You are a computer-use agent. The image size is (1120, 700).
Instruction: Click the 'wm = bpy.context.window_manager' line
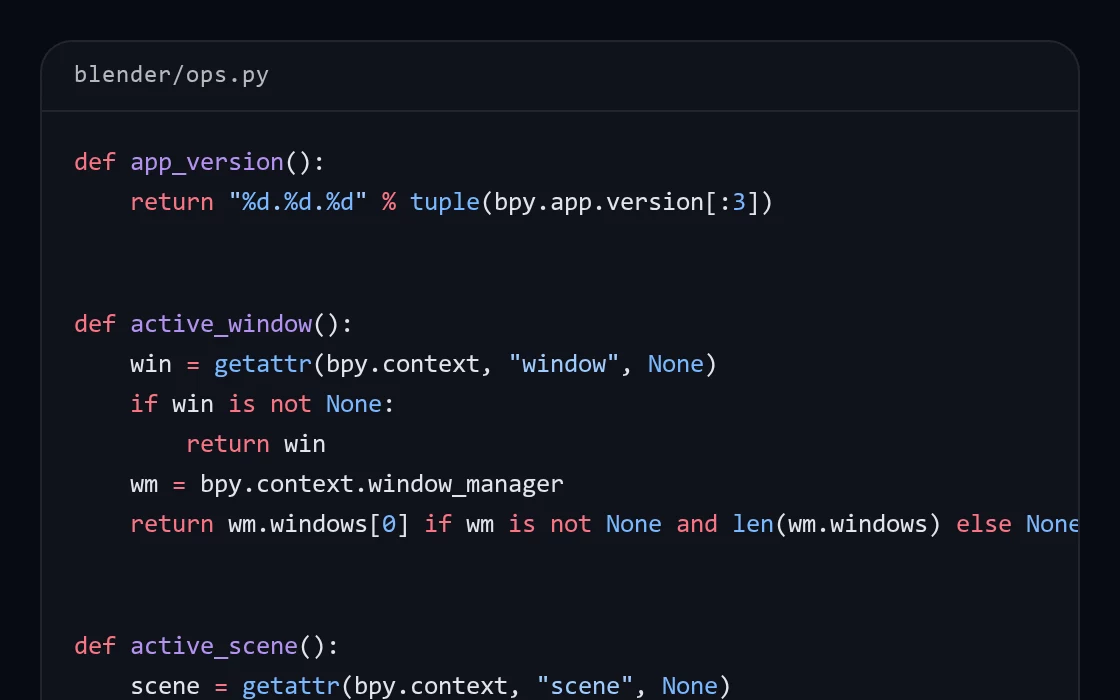[x=347, y=484]
